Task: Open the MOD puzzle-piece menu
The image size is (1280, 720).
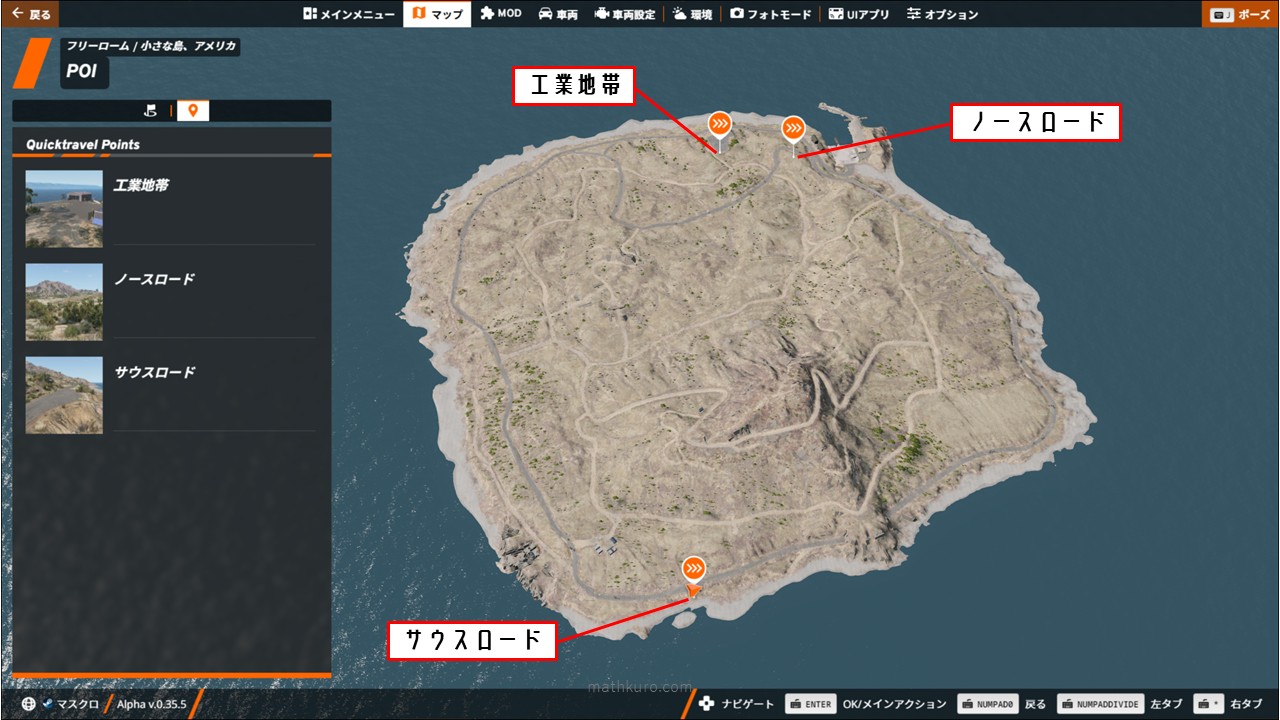Action: click(x=501, y=14)
